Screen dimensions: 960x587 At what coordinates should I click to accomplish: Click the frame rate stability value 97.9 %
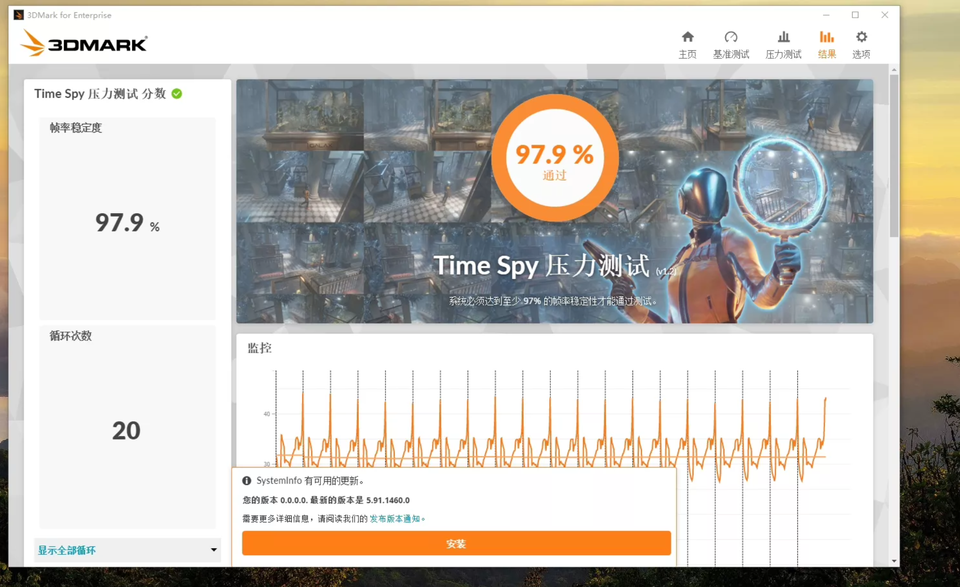127,223
